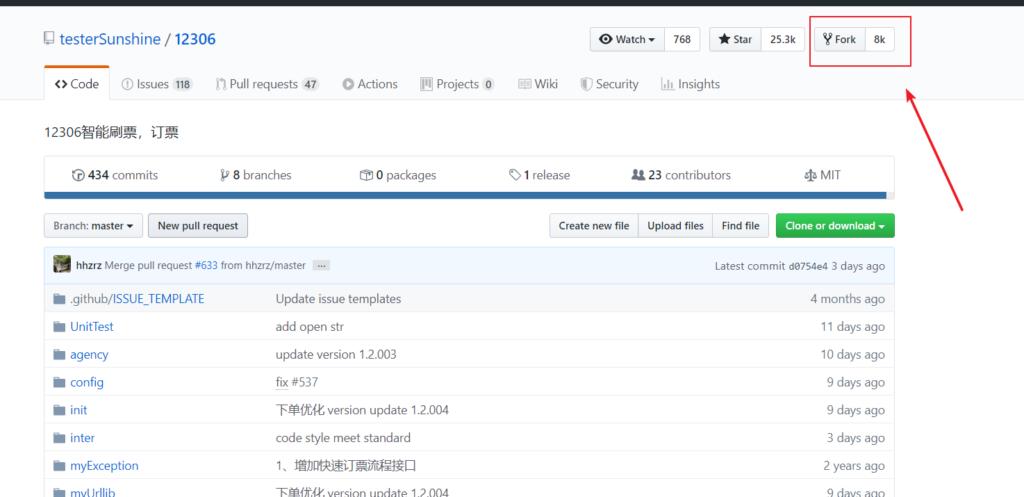Click the languages color bar
Image resolution: width=1024 pixels, height=497 pixels.
pyautogui.click(x=469, y=195)
